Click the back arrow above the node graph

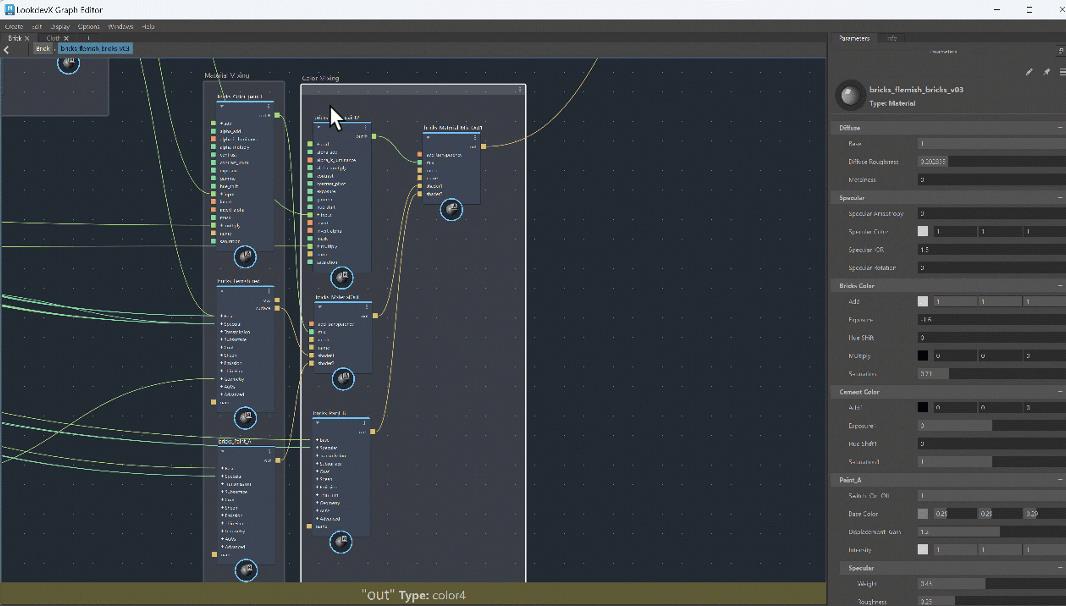[6, 48]
